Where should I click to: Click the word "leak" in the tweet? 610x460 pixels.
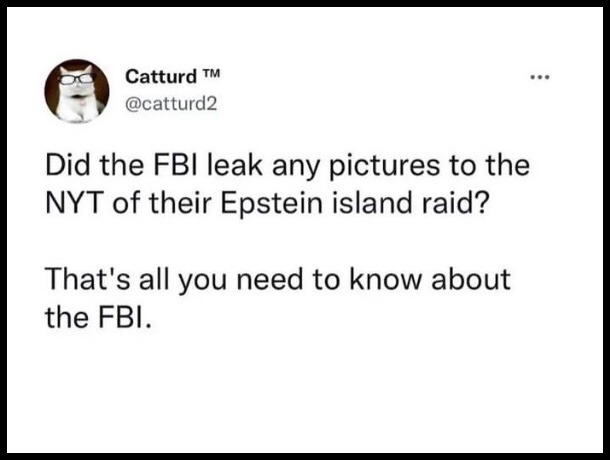click(x=235, y=165)
